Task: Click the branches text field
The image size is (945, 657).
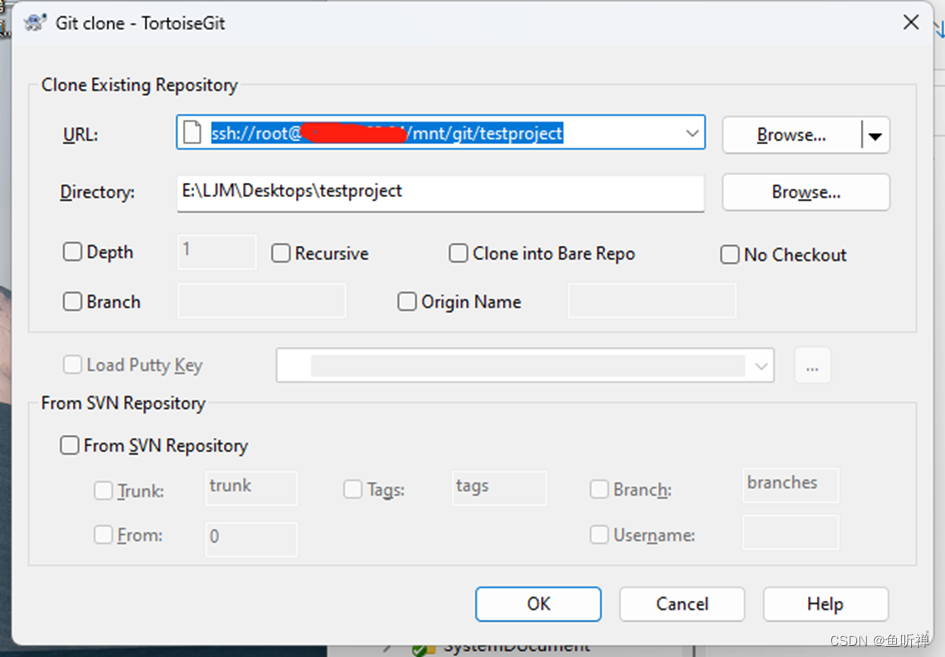Action: (791, 485)
